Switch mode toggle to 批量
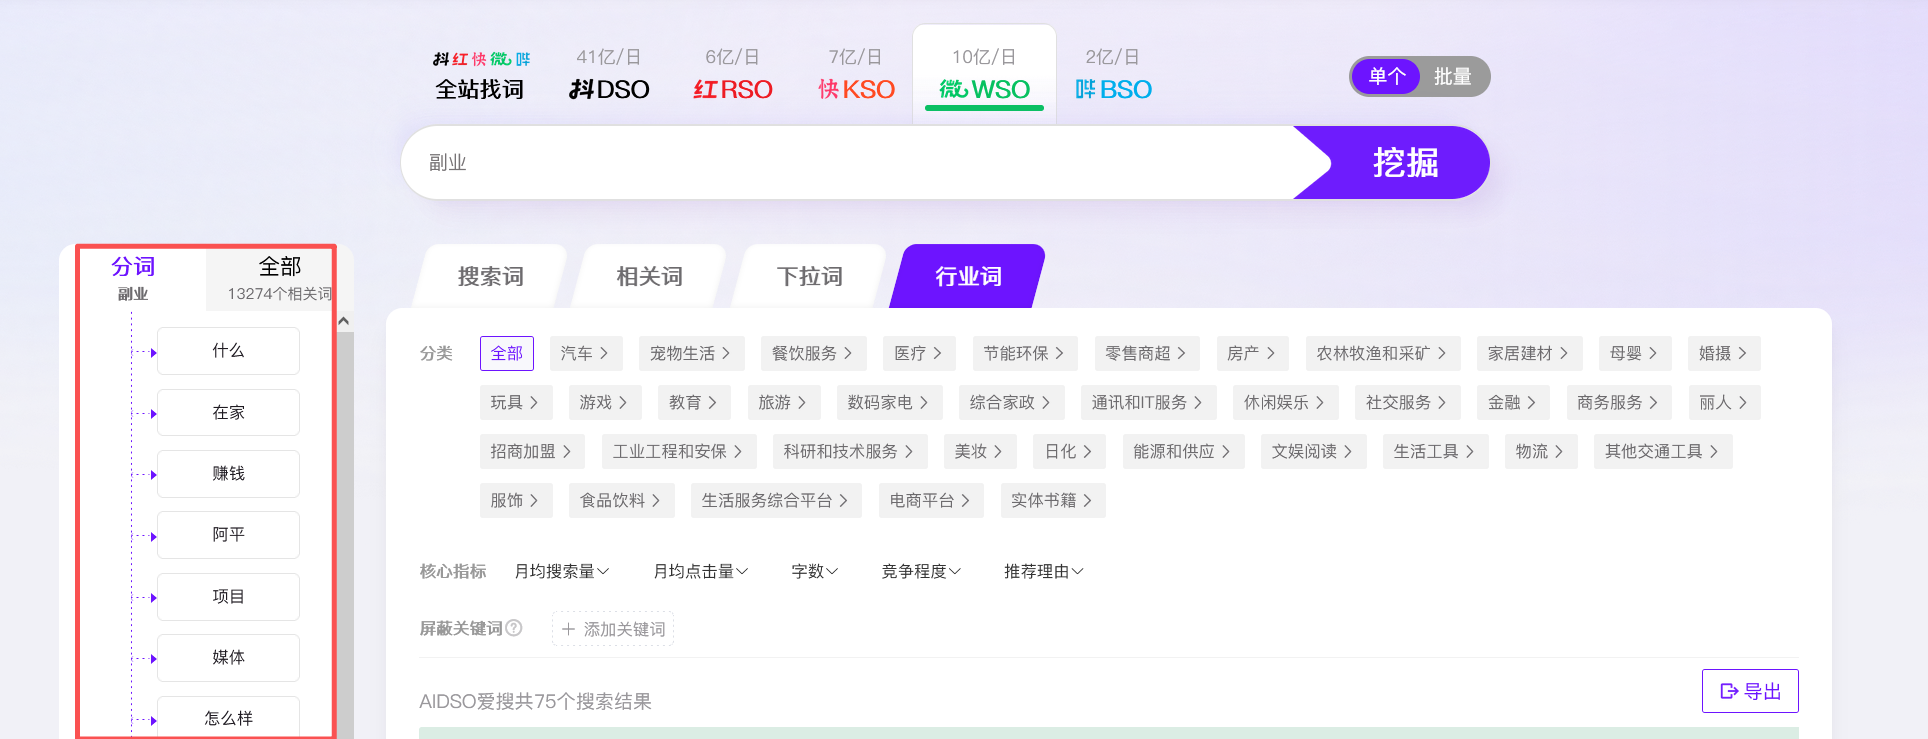This screenshot has height=739, width=1928. click(1452, 77)
